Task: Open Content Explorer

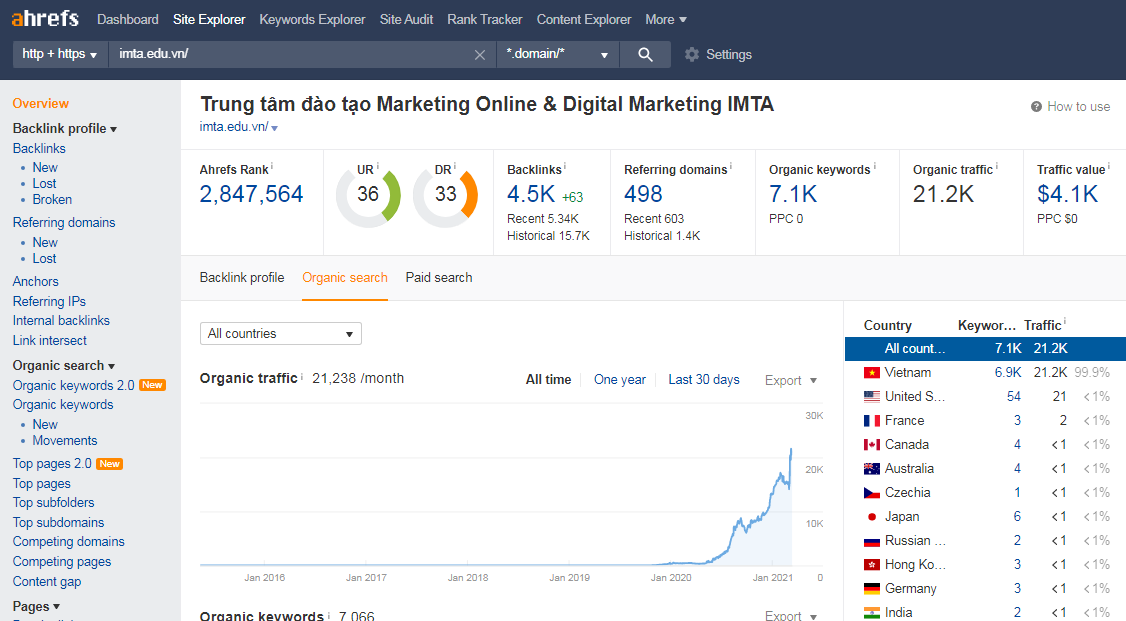Action: (584, 19)
